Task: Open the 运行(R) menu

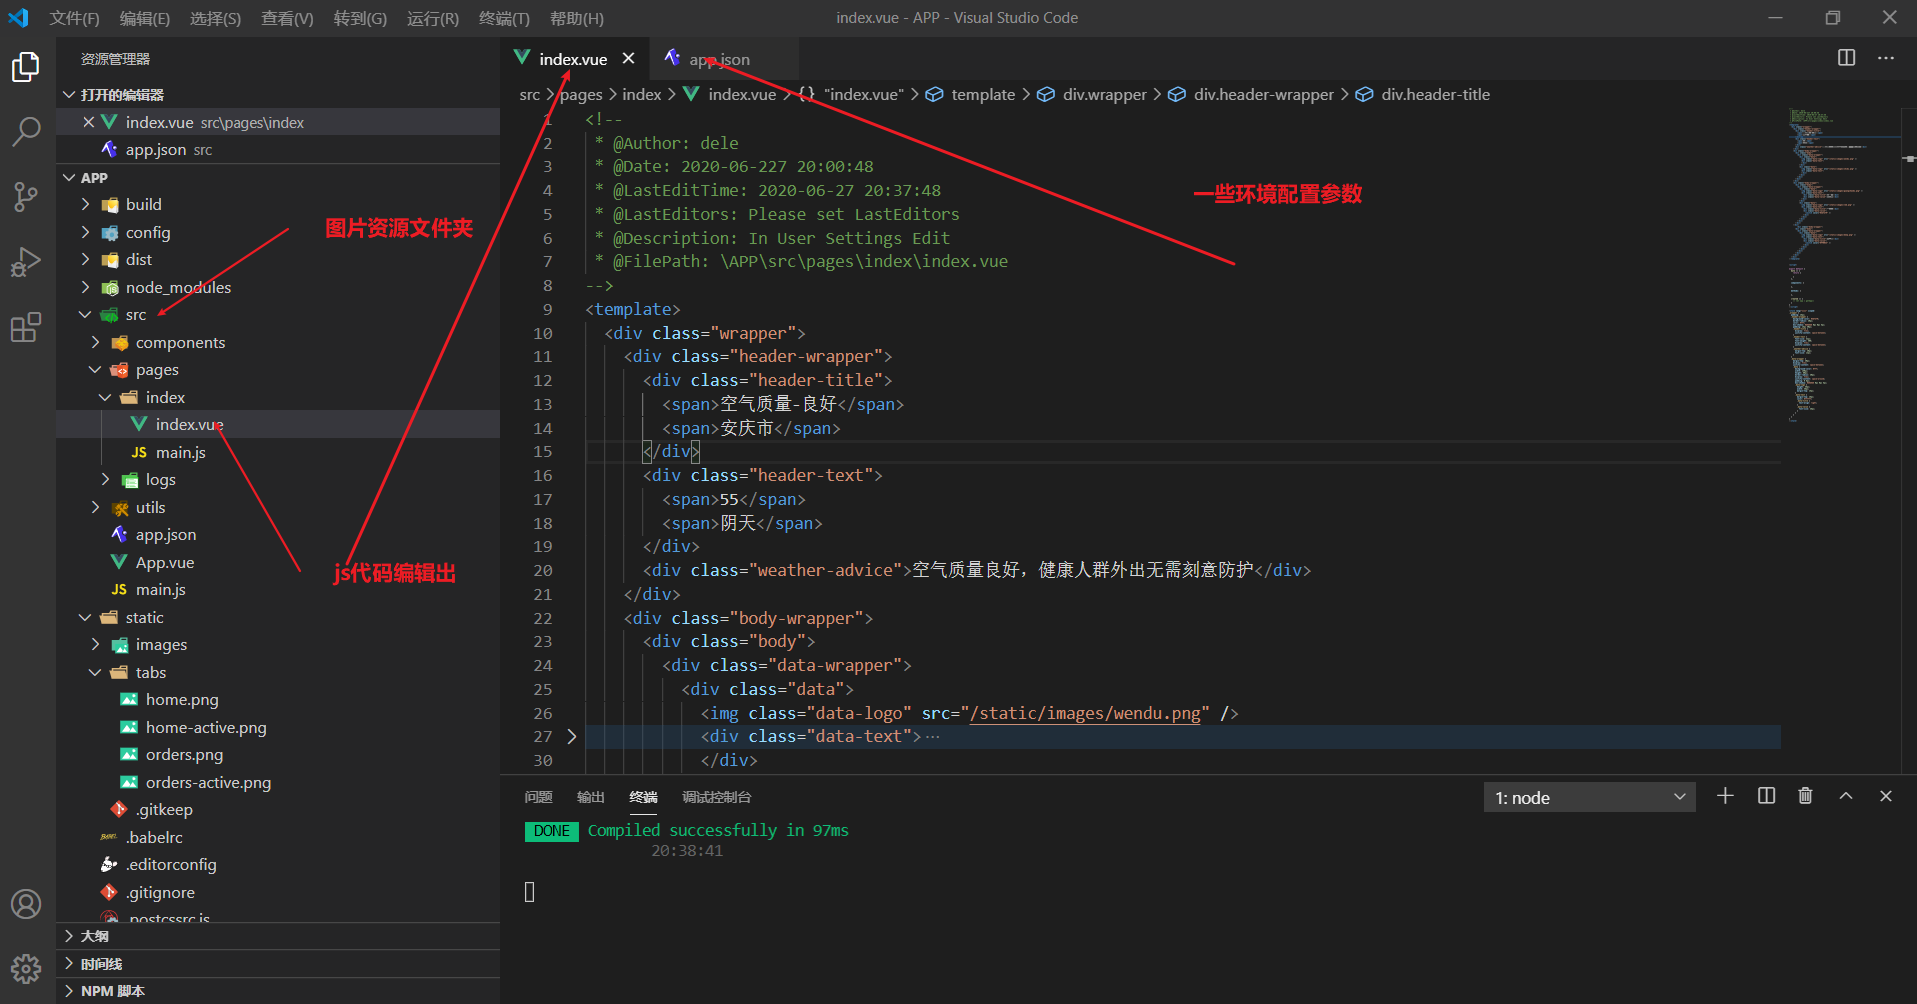Action: tap(433, 18)
